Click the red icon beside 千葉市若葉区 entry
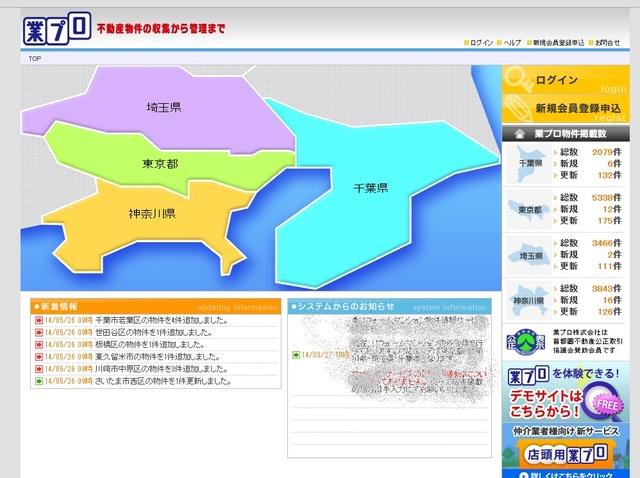The image size is (640, 478). tap(39, 320)
